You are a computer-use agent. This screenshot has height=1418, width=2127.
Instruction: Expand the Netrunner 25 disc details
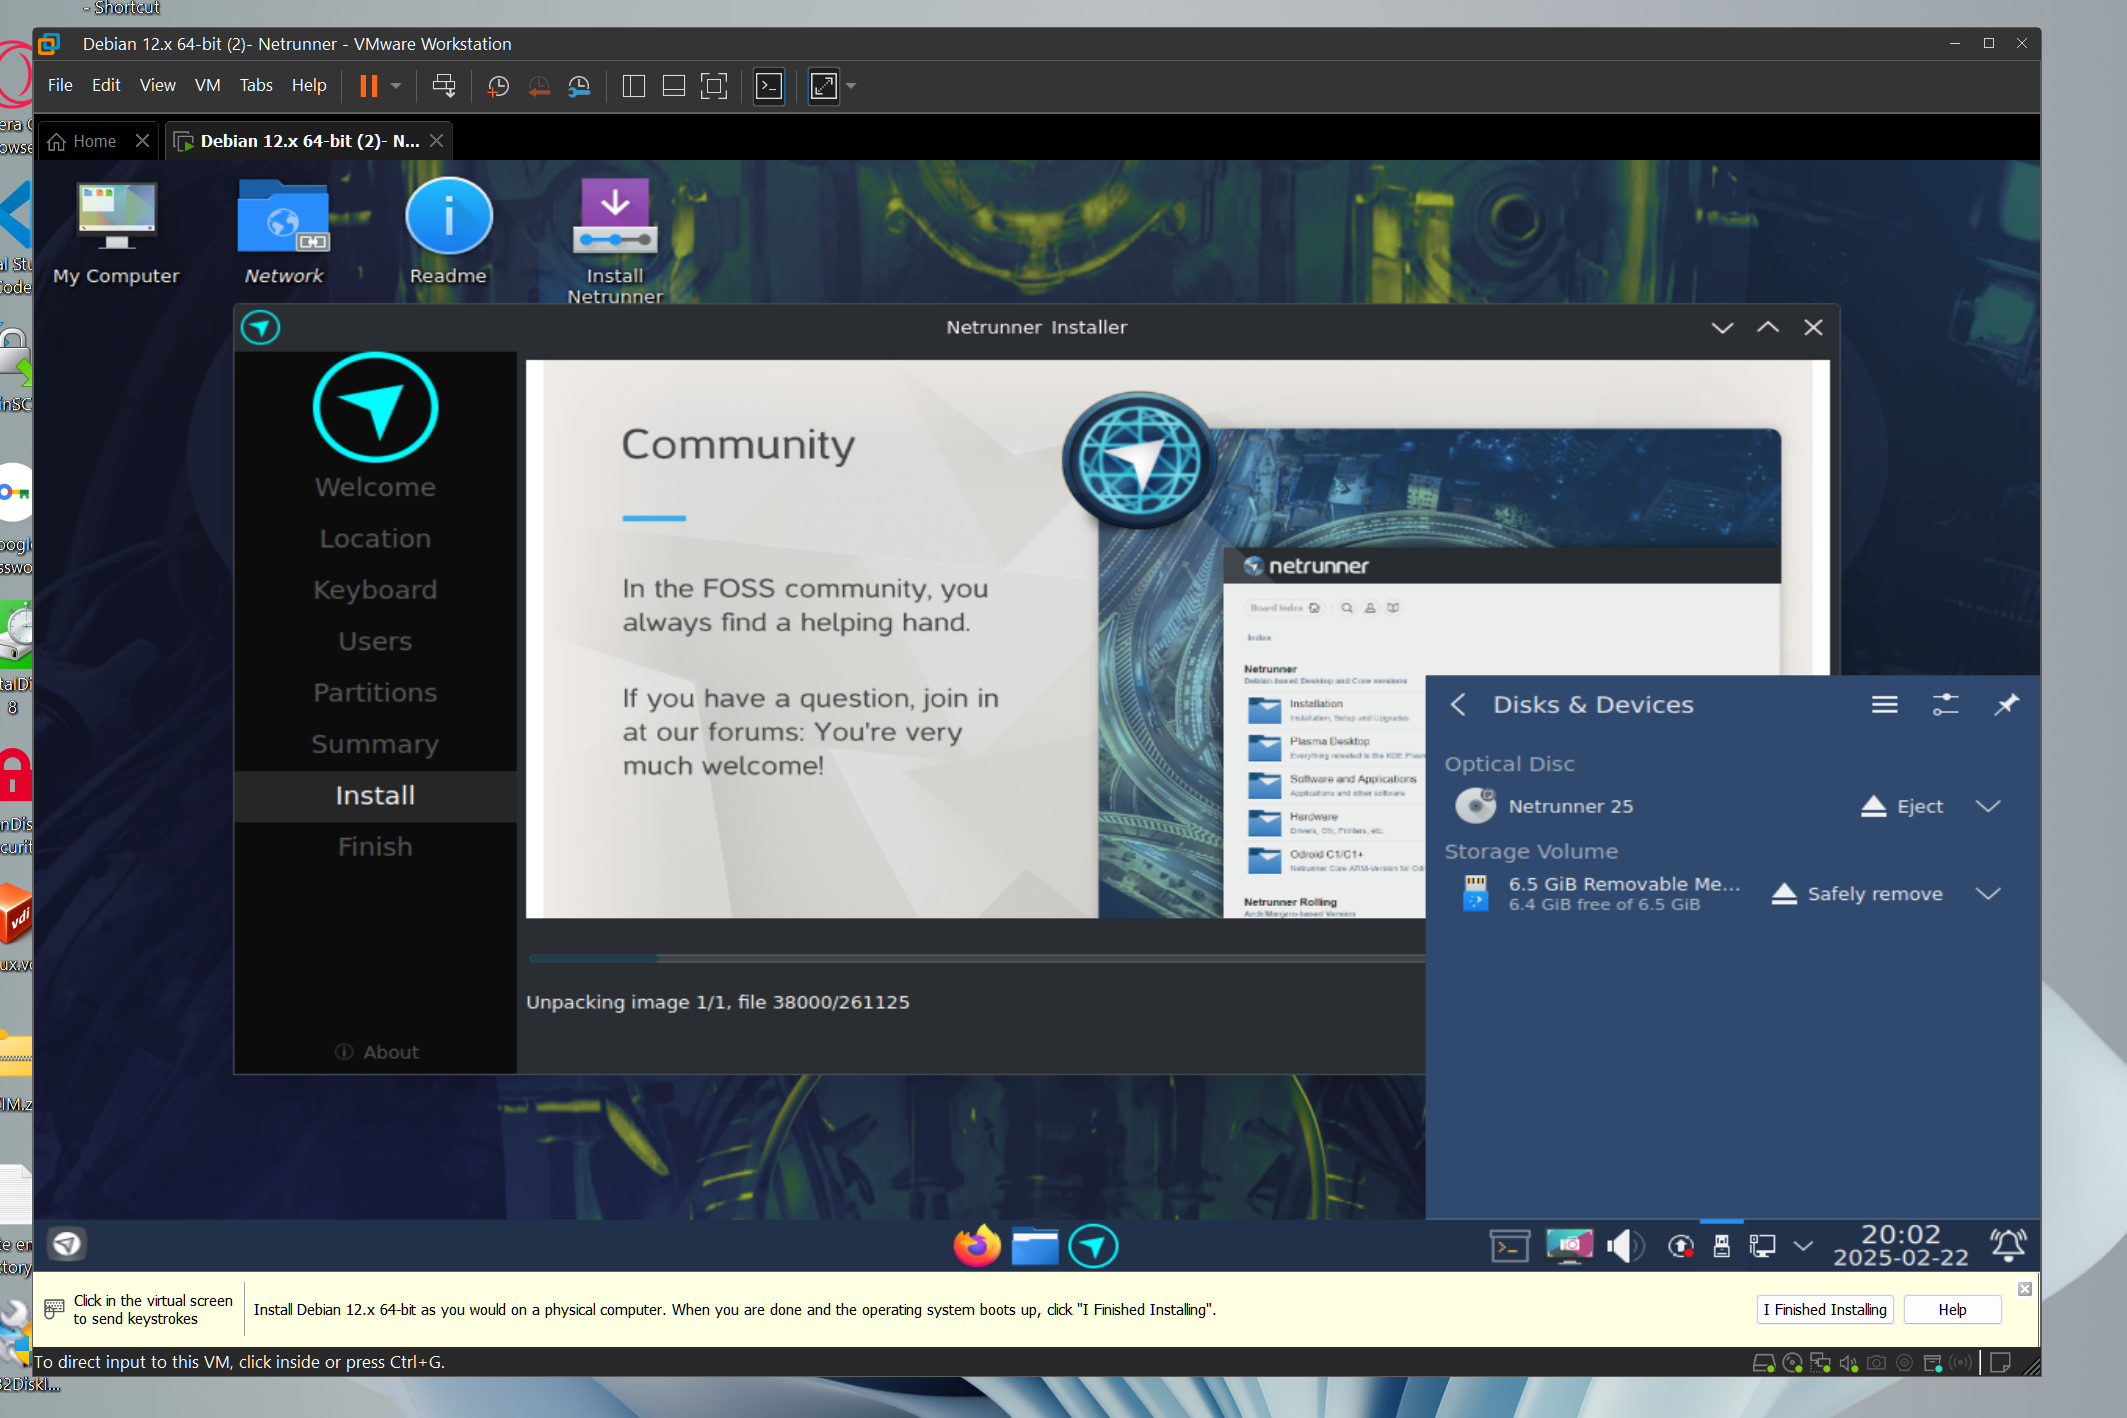pos(1988,807)
